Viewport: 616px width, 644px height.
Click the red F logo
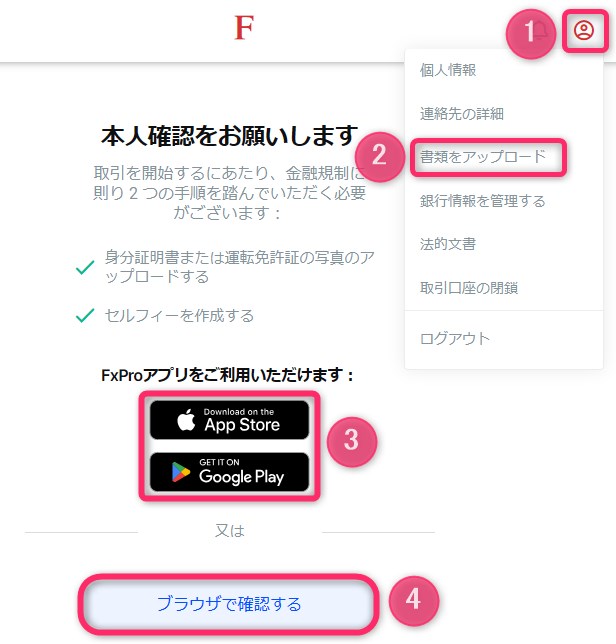[x=244, y=28]
